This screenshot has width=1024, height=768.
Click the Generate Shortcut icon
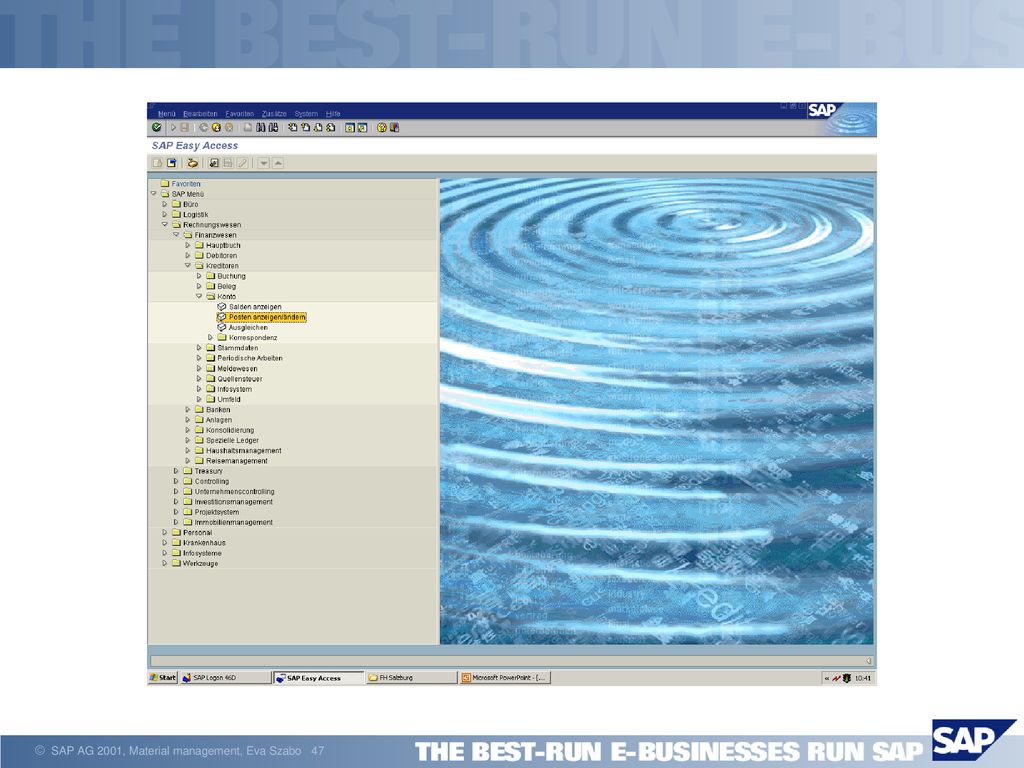362,127
